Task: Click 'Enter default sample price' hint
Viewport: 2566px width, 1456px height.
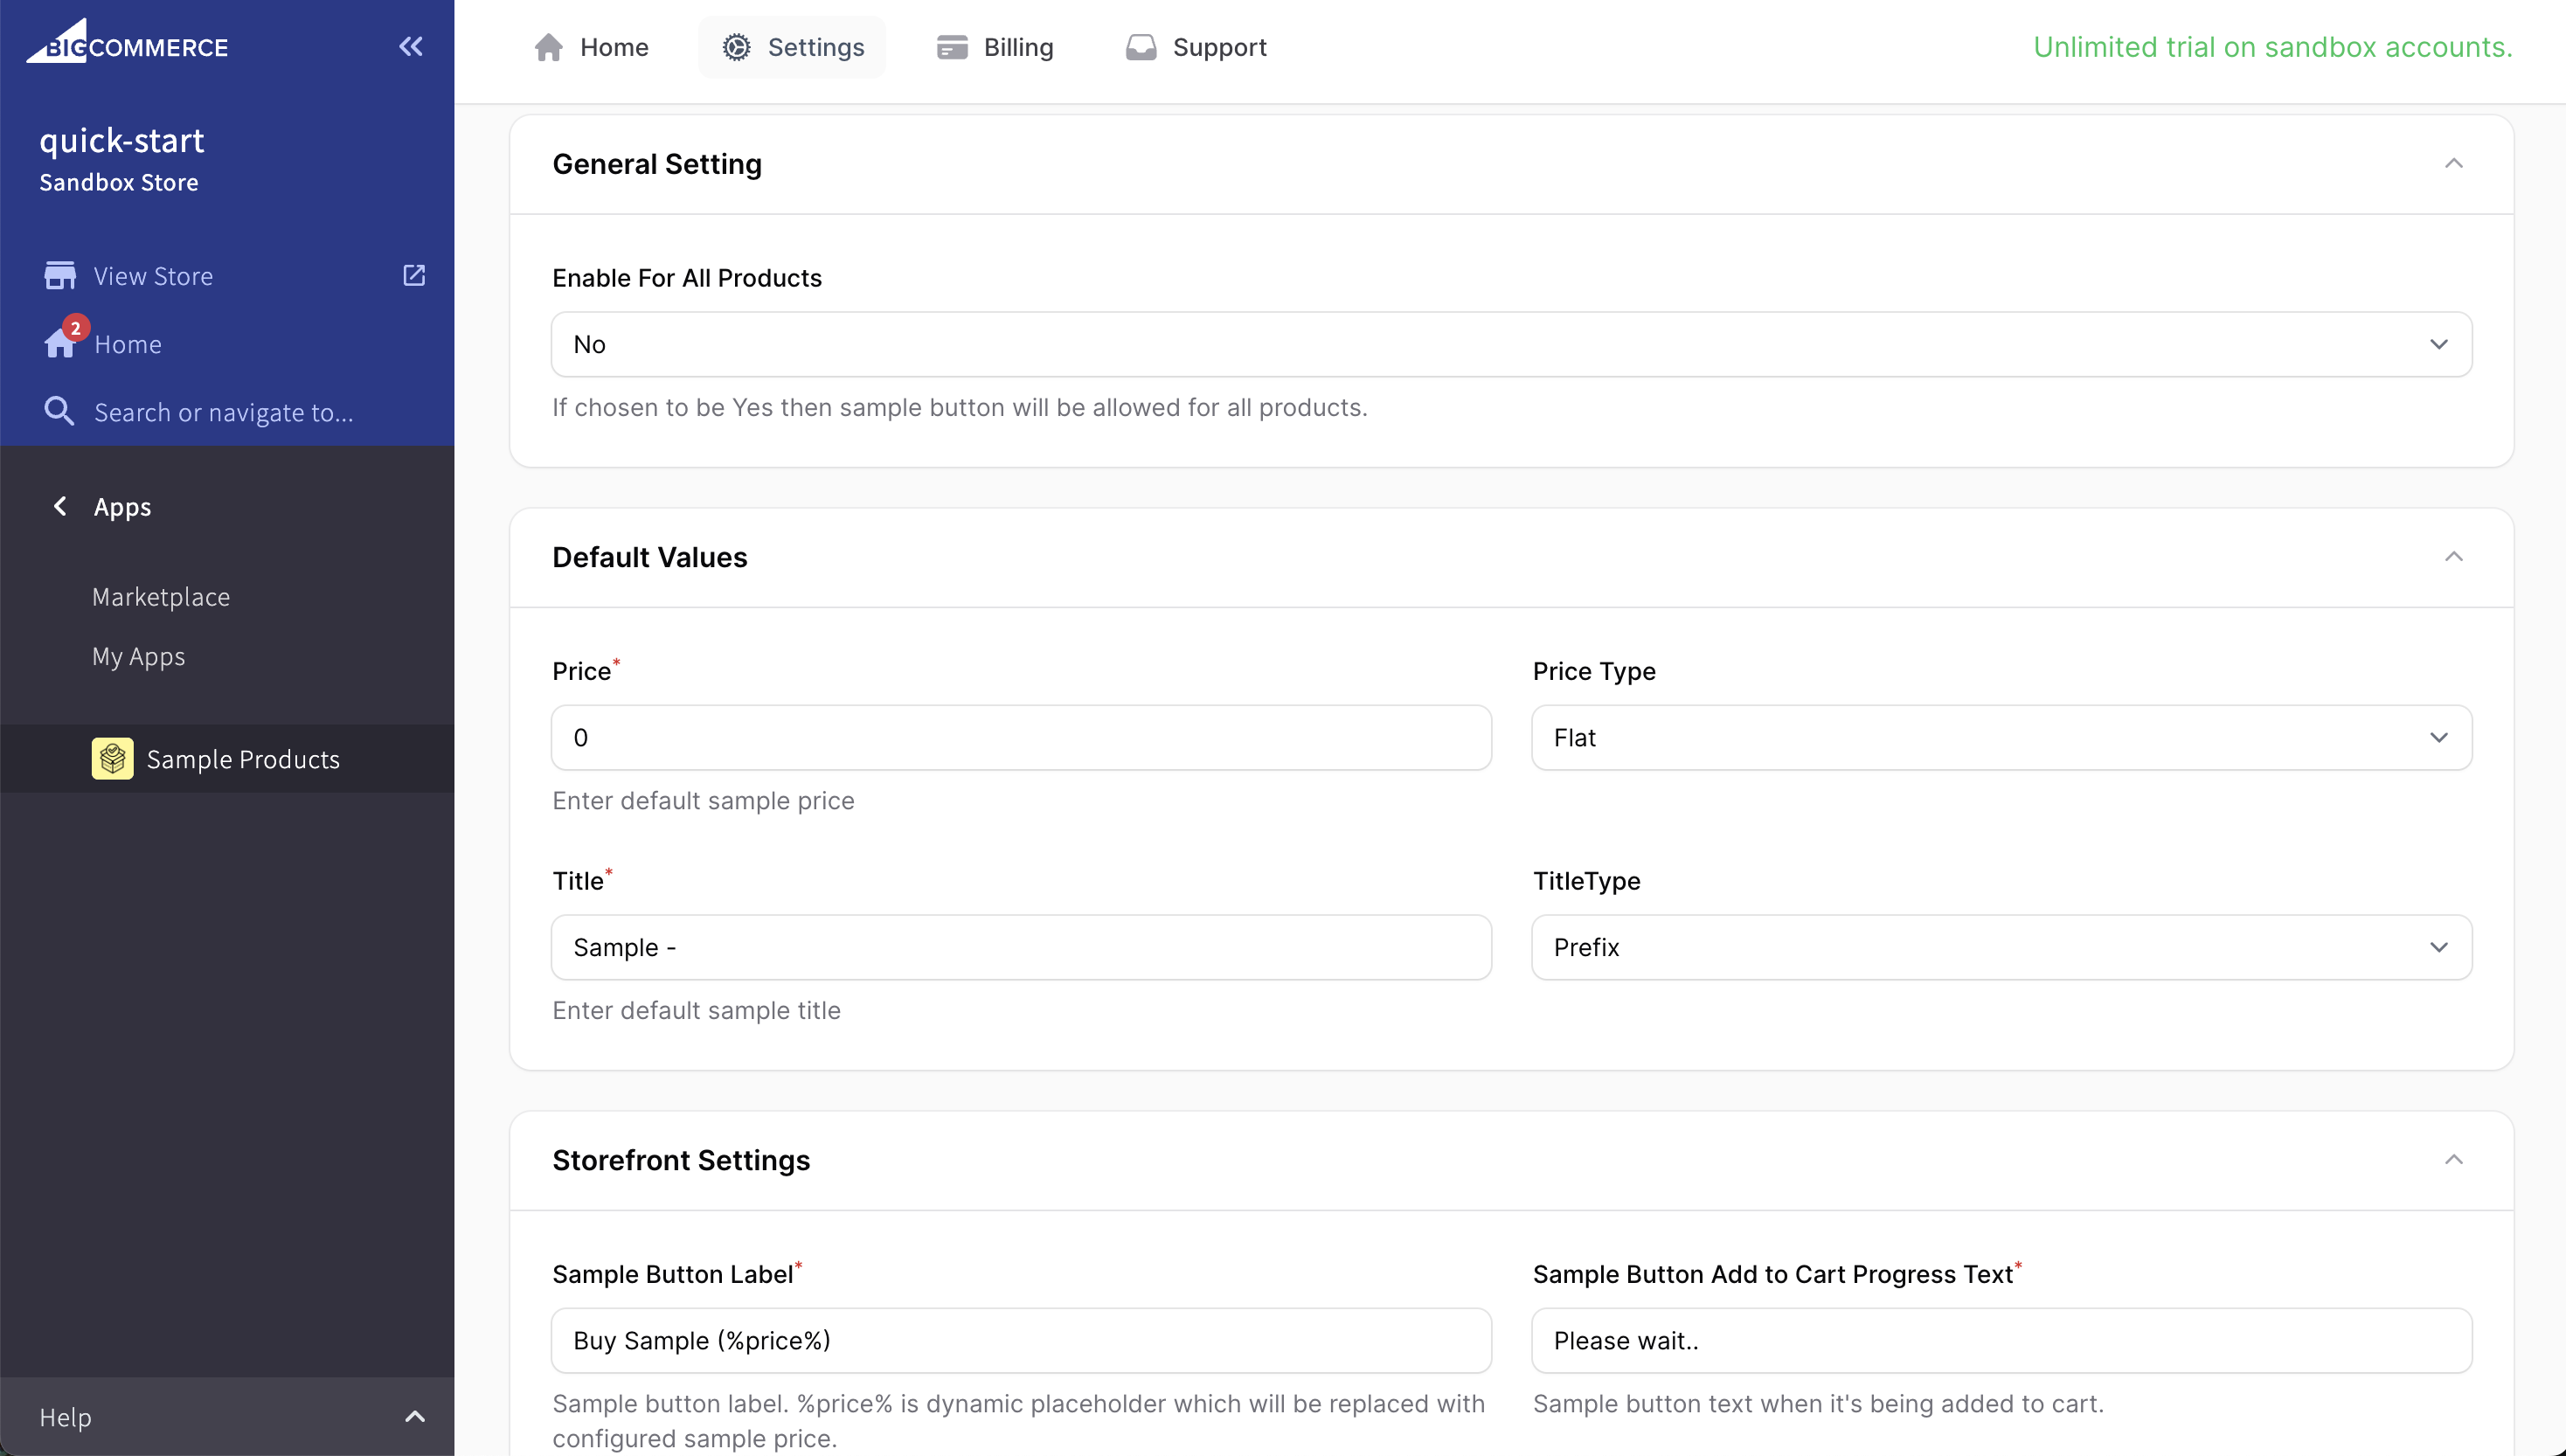Action: [703, 801]
